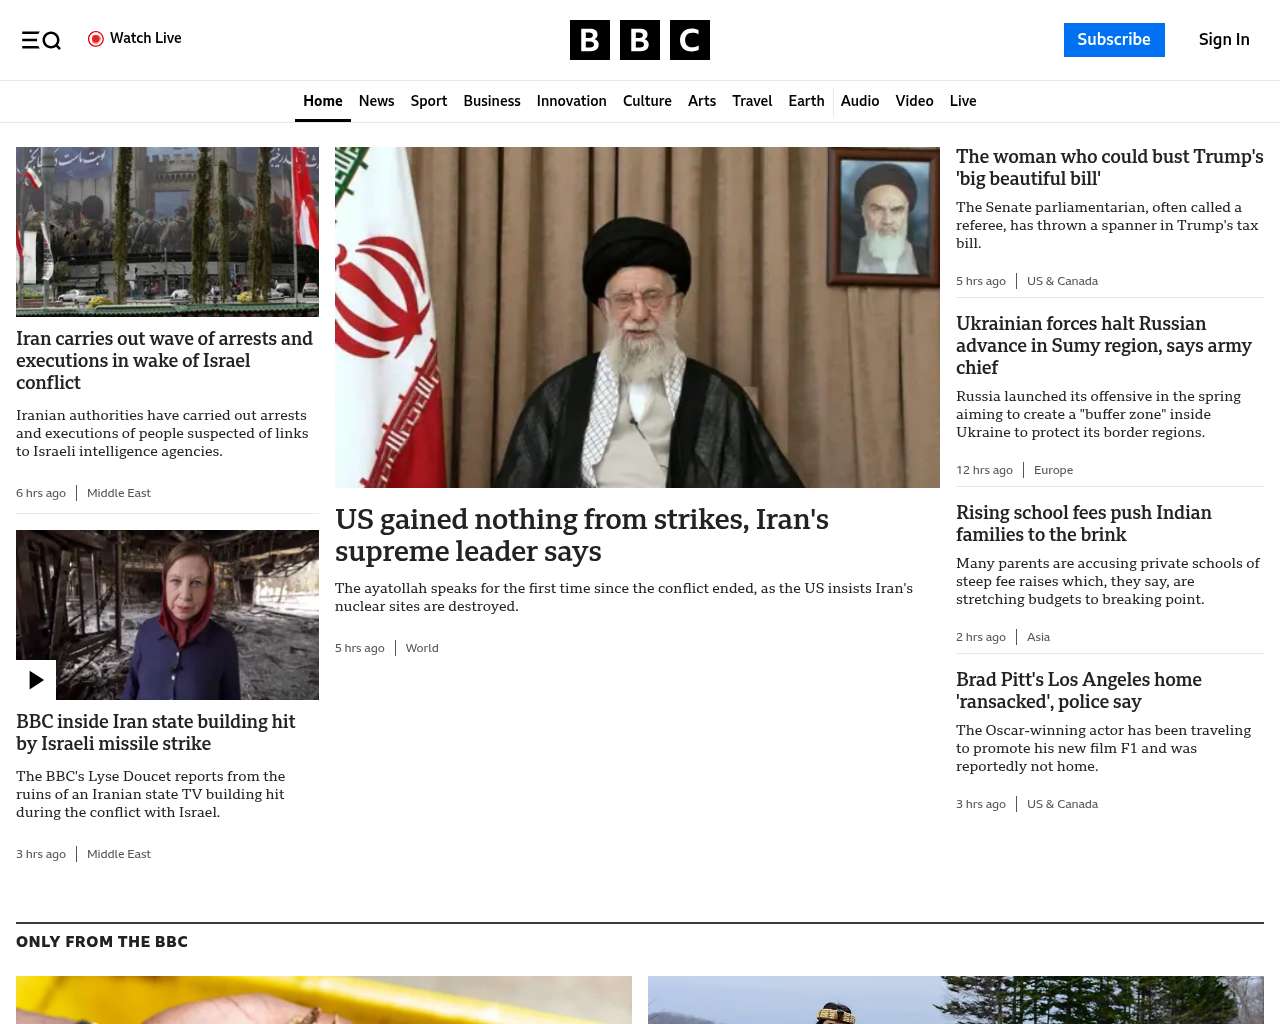Open the Video section

click(x=914, y=101)
